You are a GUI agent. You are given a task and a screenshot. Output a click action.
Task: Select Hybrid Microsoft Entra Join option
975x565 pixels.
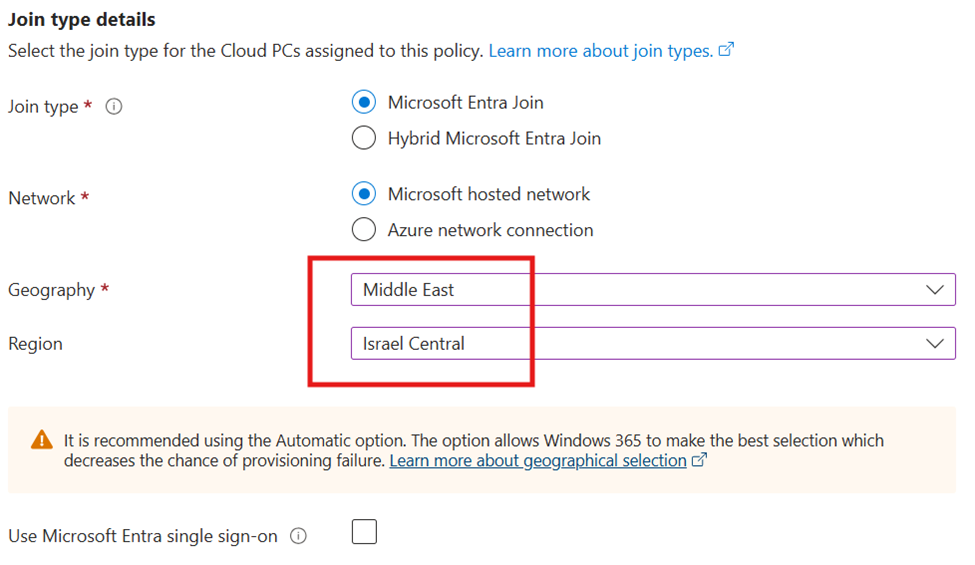pos(364,138)
